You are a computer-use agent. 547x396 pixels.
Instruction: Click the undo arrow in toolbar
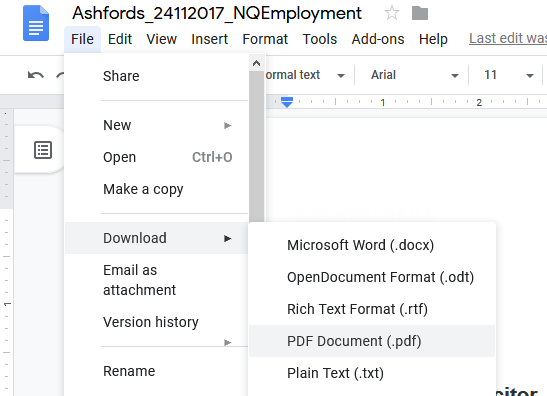click(36, 75)
